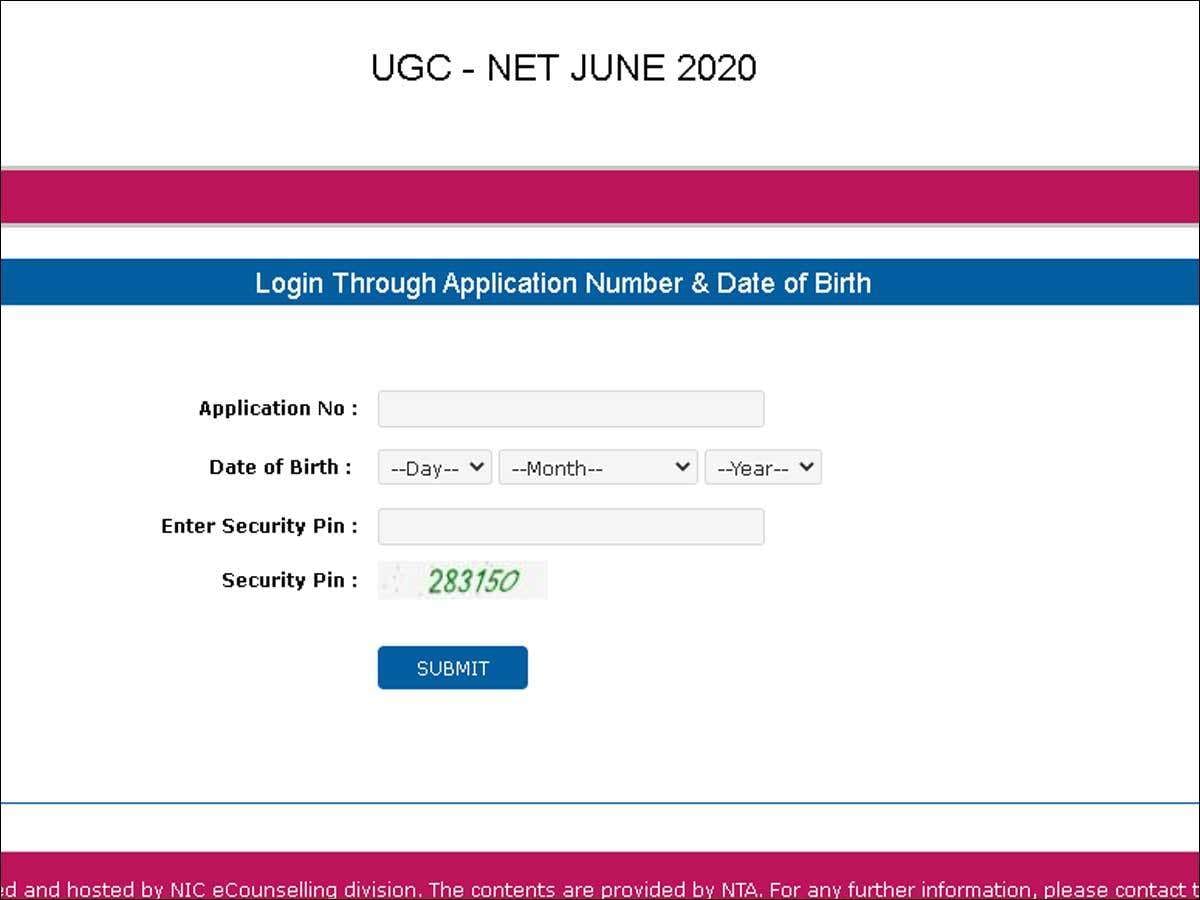Focus the Enter Security Pin text box
This screenshot has height=900, width=1200.
570,527
